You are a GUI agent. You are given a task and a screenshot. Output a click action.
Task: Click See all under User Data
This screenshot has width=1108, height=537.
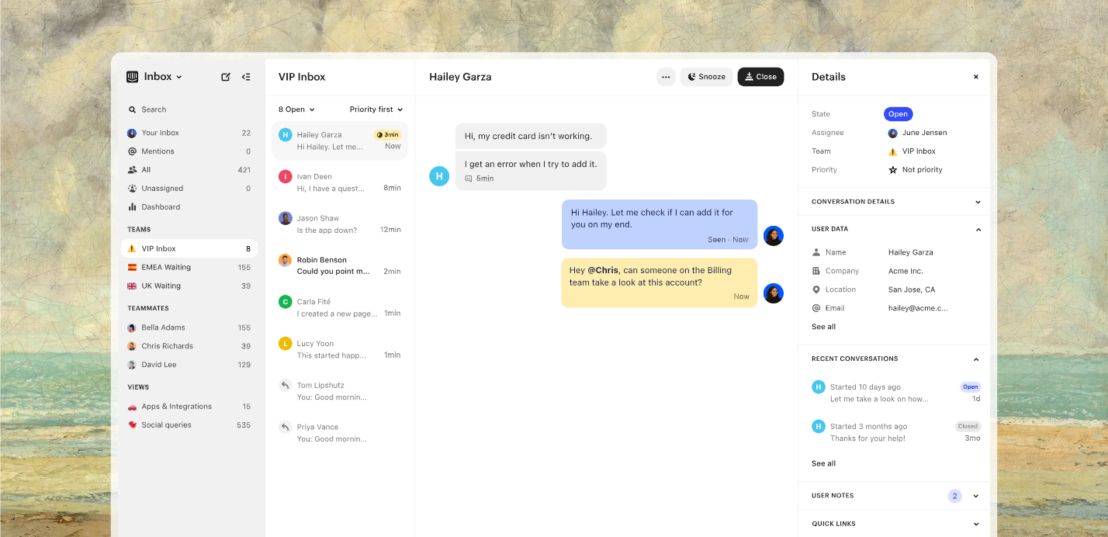click(x=823, y=327)
